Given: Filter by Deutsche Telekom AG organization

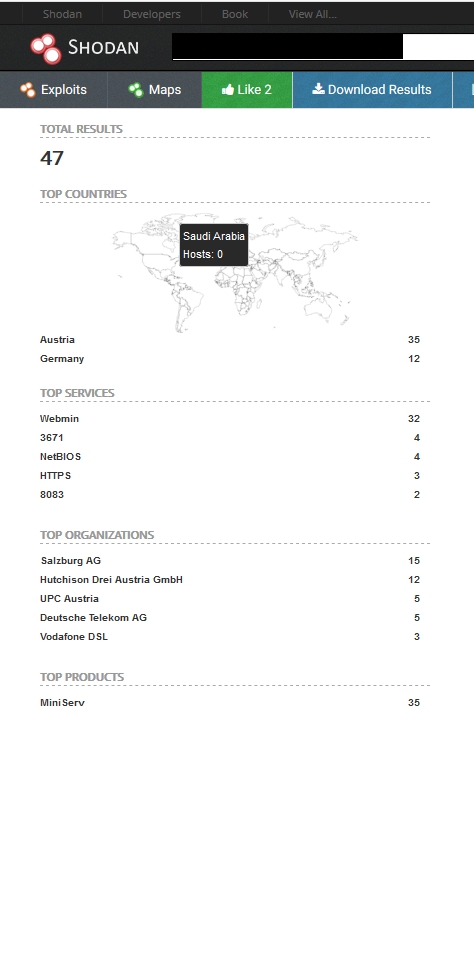Looking at the screenshot, I should 93,617.
